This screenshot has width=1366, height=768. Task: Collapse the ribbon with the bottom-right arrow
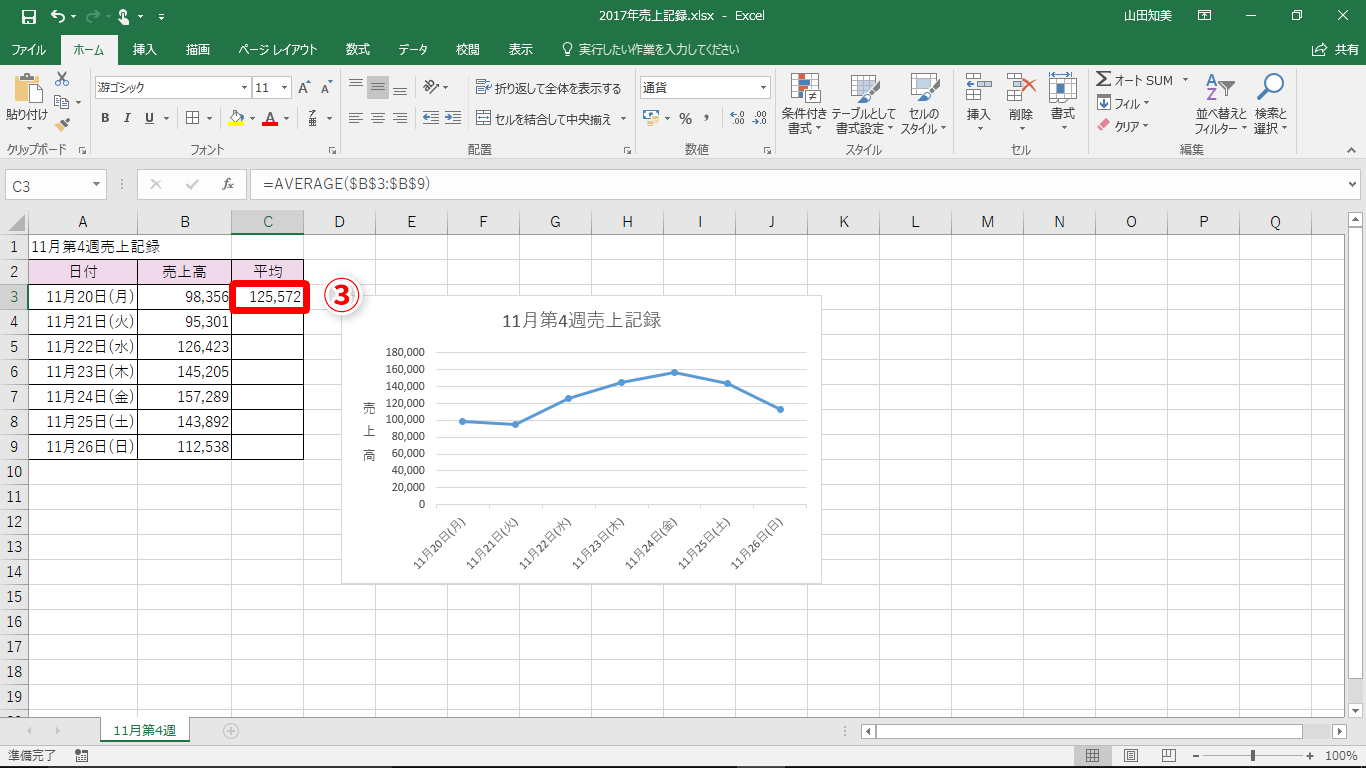[1352, 150]
